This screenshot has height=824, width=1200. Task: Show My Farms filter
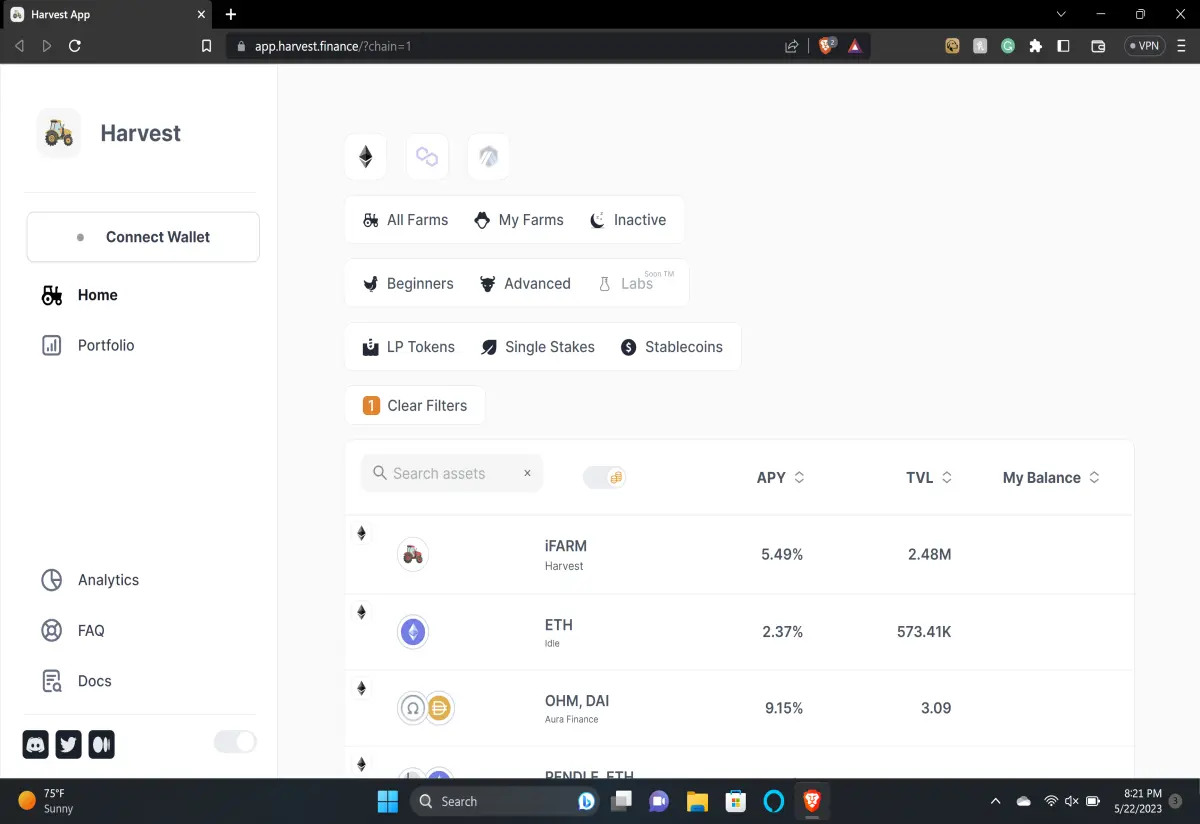coord(518,220)
